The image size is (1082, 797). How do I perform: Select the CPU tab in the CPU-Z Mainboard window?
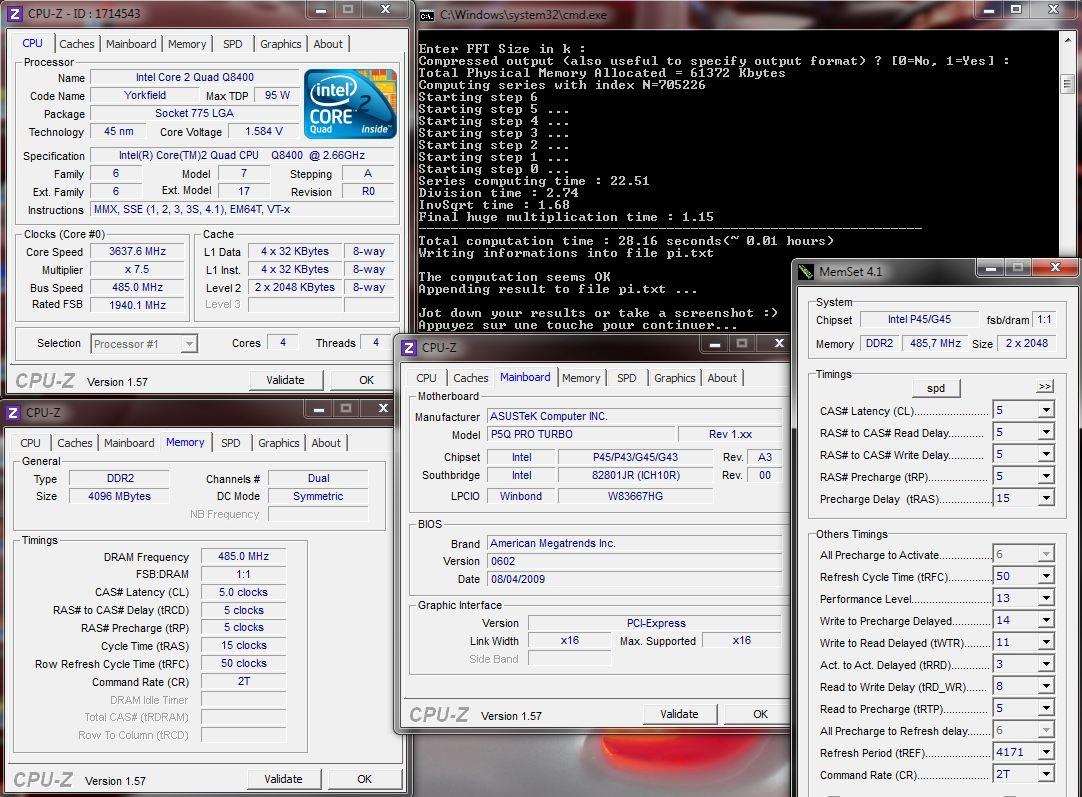(x=426, y=378)
